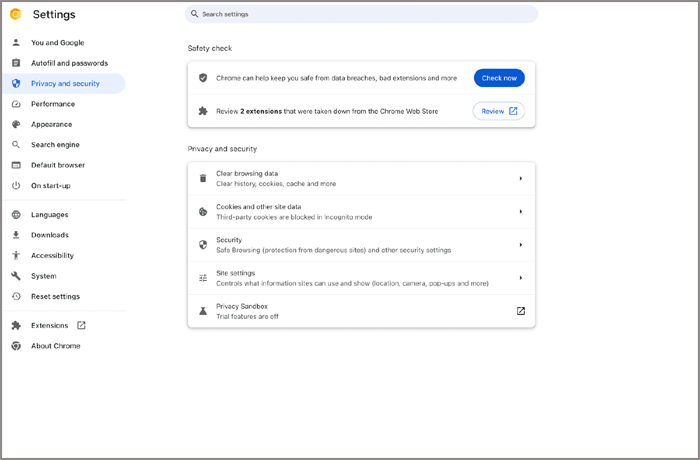Expand Clear browsing data arrow
The height and width of the screenshot is (460, 700).
[x=521, y=179]
